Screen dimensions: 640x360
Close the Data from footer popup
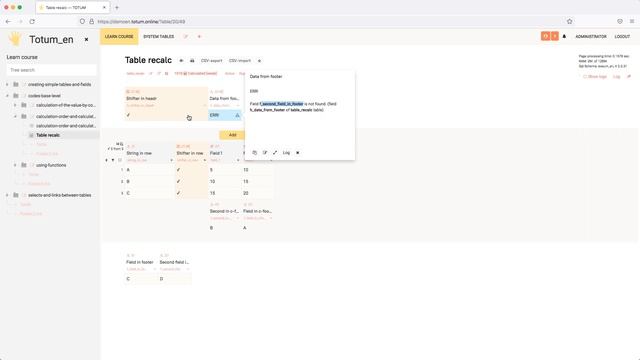click(x=298, y=153)
